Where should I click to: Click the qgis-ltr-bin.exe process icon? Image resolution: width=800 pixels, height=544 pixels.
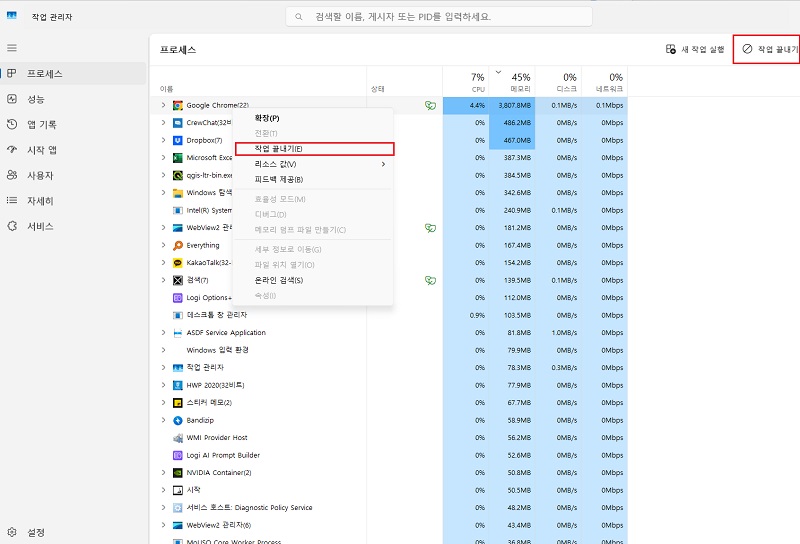click(178, 176)
